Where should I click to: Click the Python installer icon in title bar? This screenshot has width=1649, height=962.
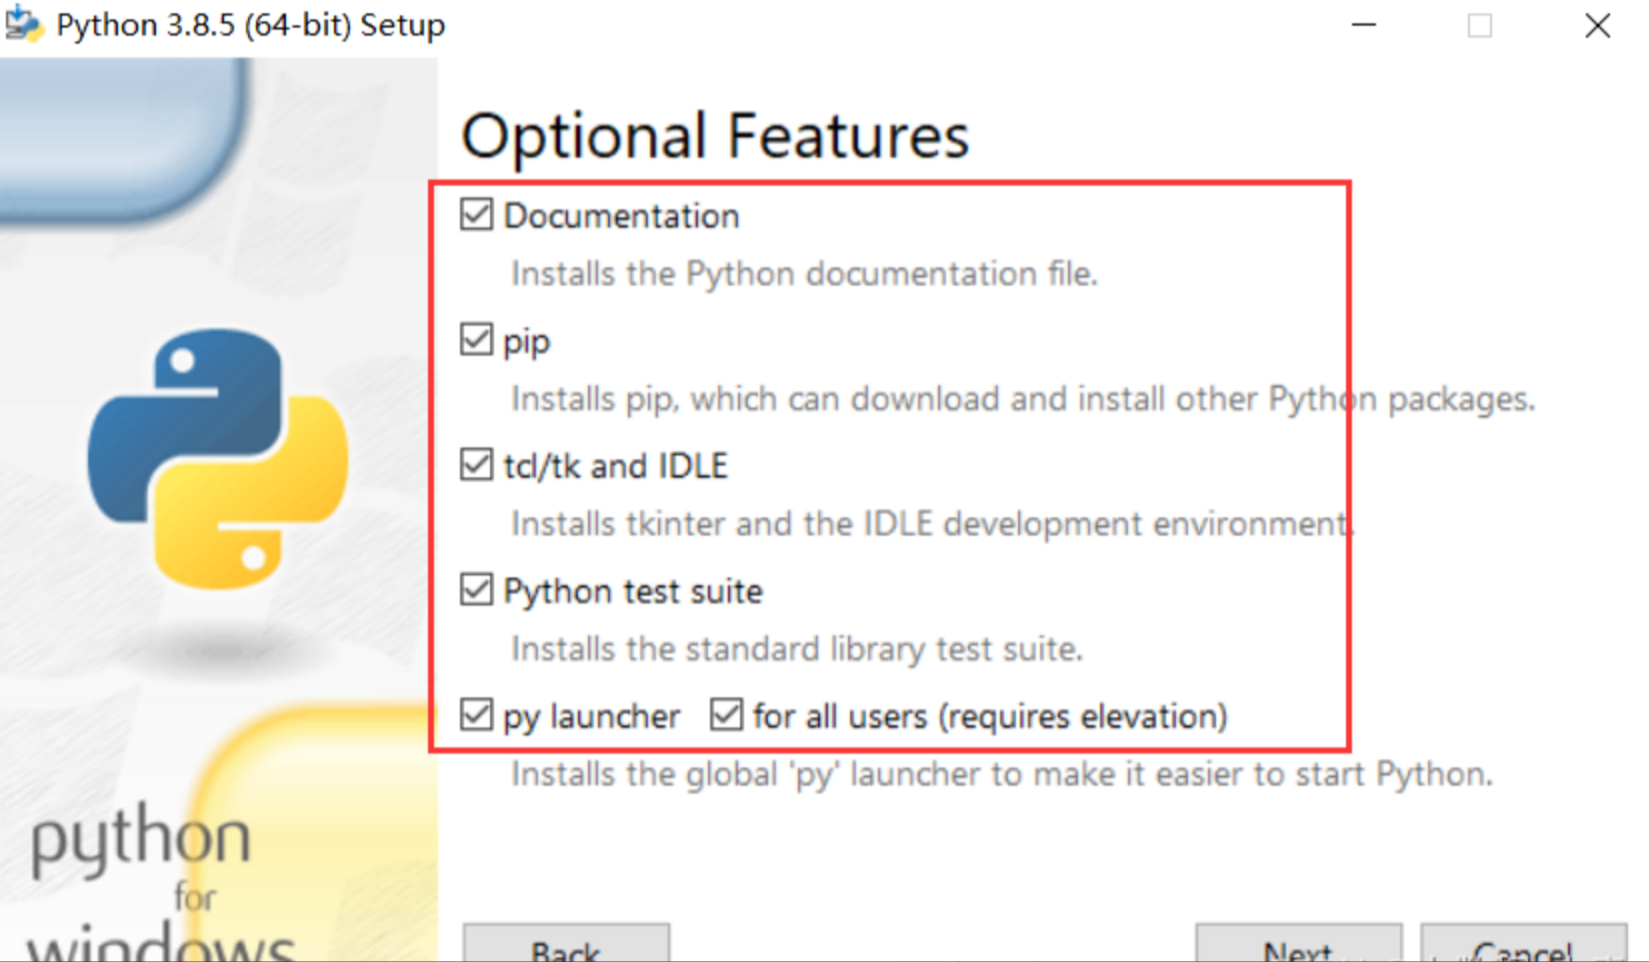tap(23, 23)
